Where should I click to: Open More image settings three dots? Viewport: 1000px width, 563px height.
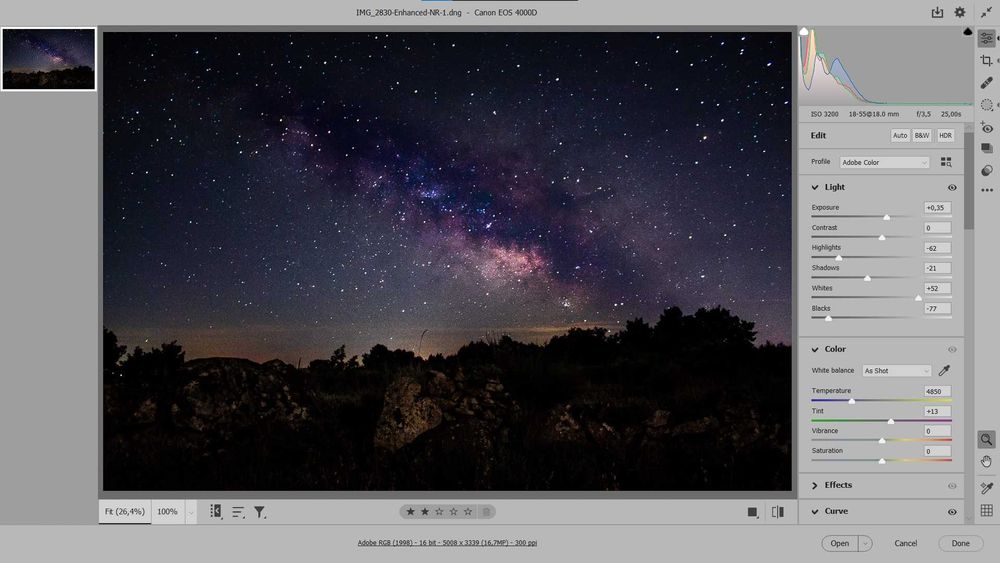point(987,190)
